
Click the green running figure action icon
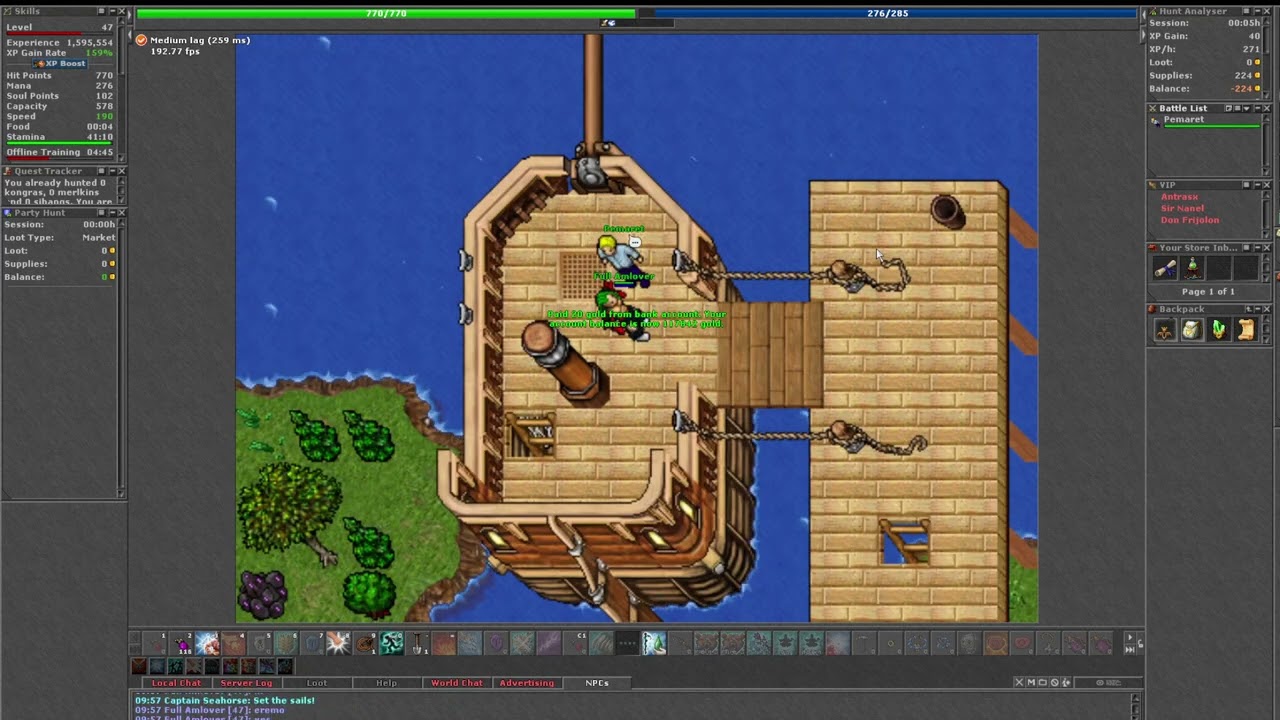(x=392, y=643)
